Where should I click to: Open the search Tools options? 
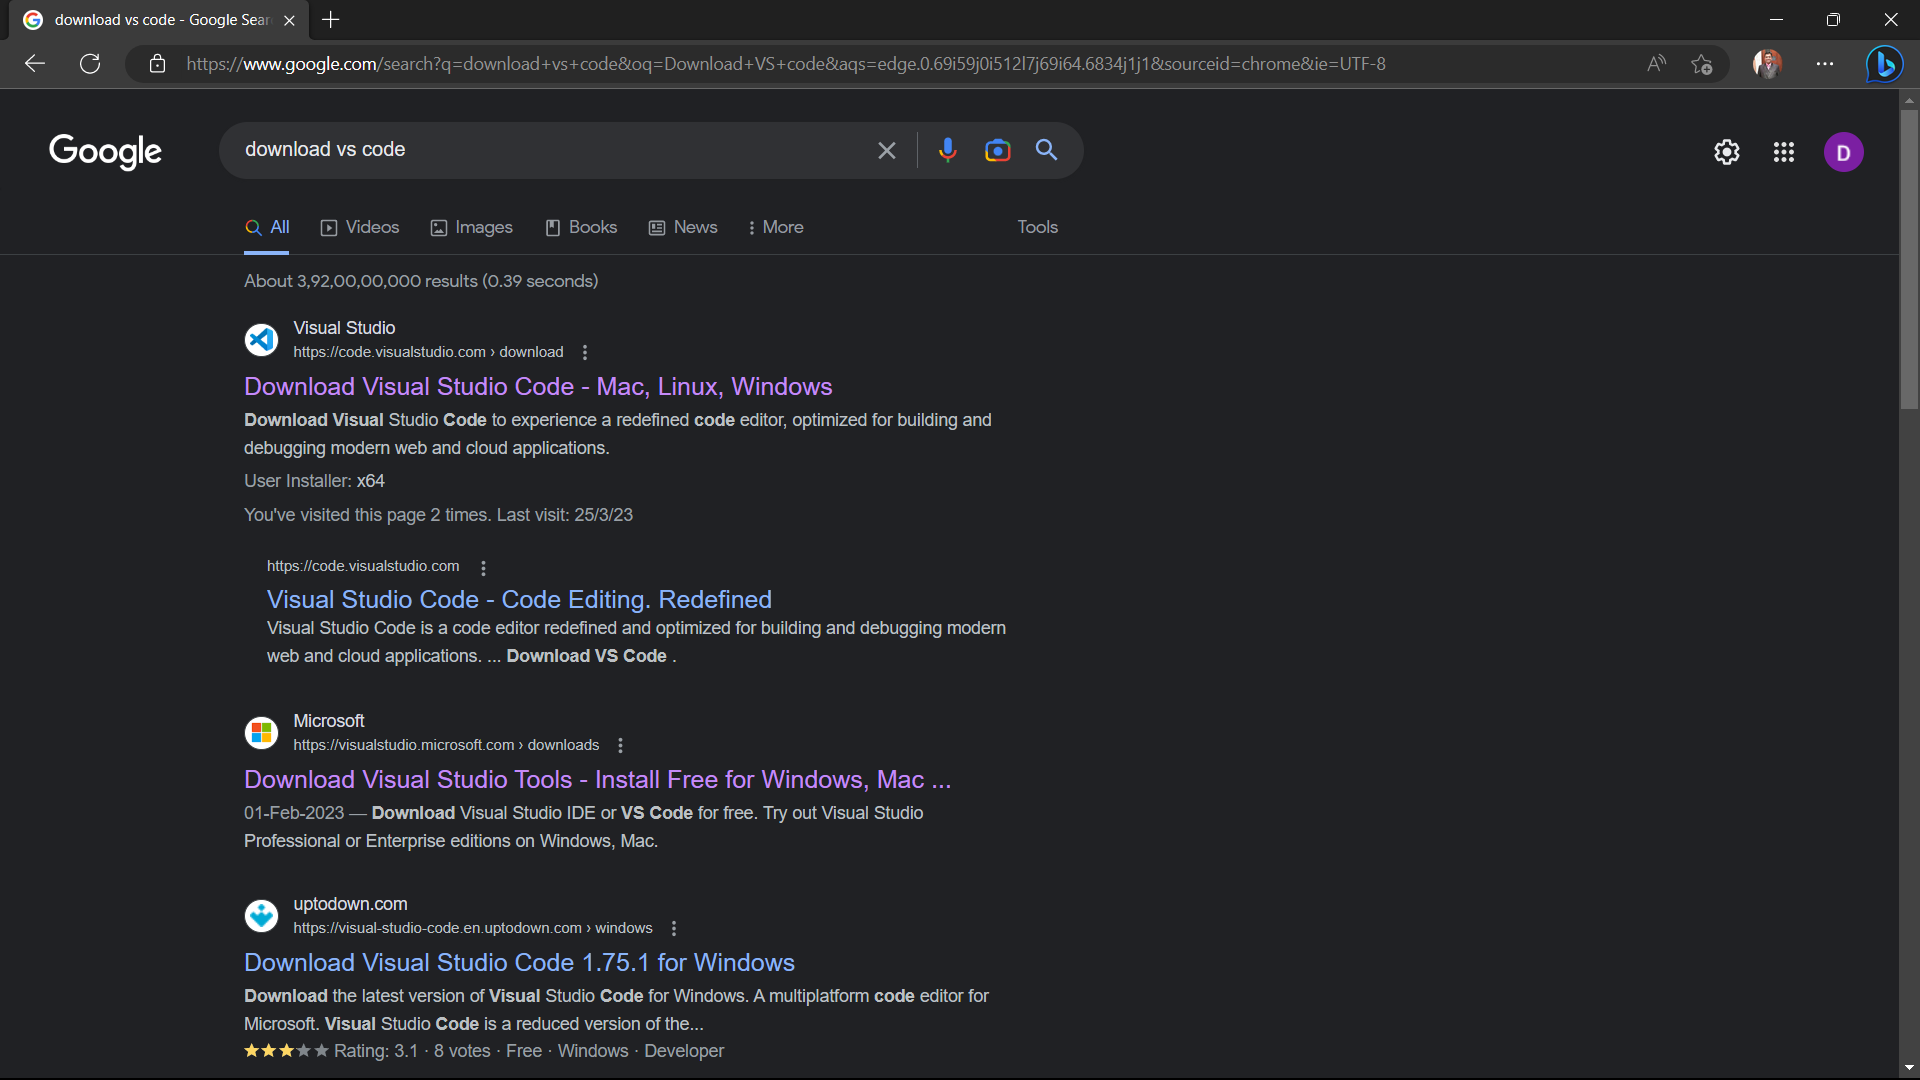pos(1037,227)
